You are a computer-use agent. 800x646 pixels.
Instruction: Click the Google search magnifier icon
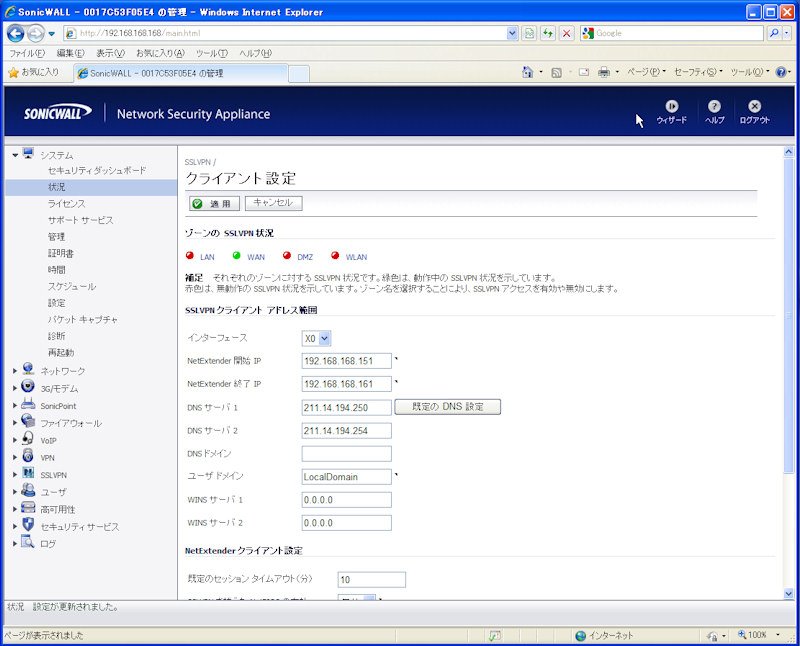[x=774, y=33]
